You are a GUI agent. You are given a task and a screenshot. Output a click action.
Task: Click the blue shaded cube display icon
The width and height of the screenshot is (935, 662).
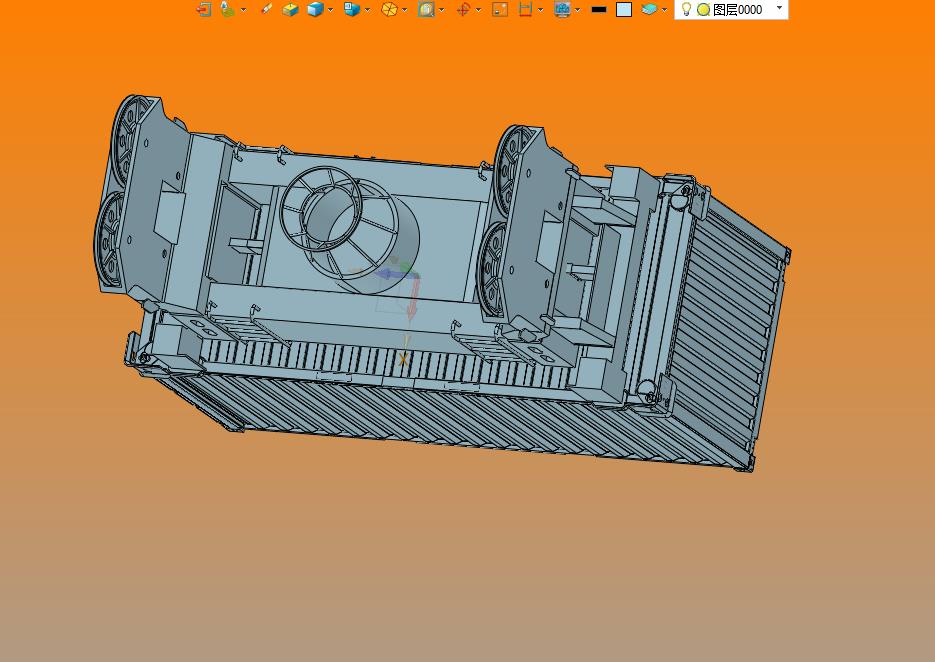pyautogui.click(x=315, y=10)
